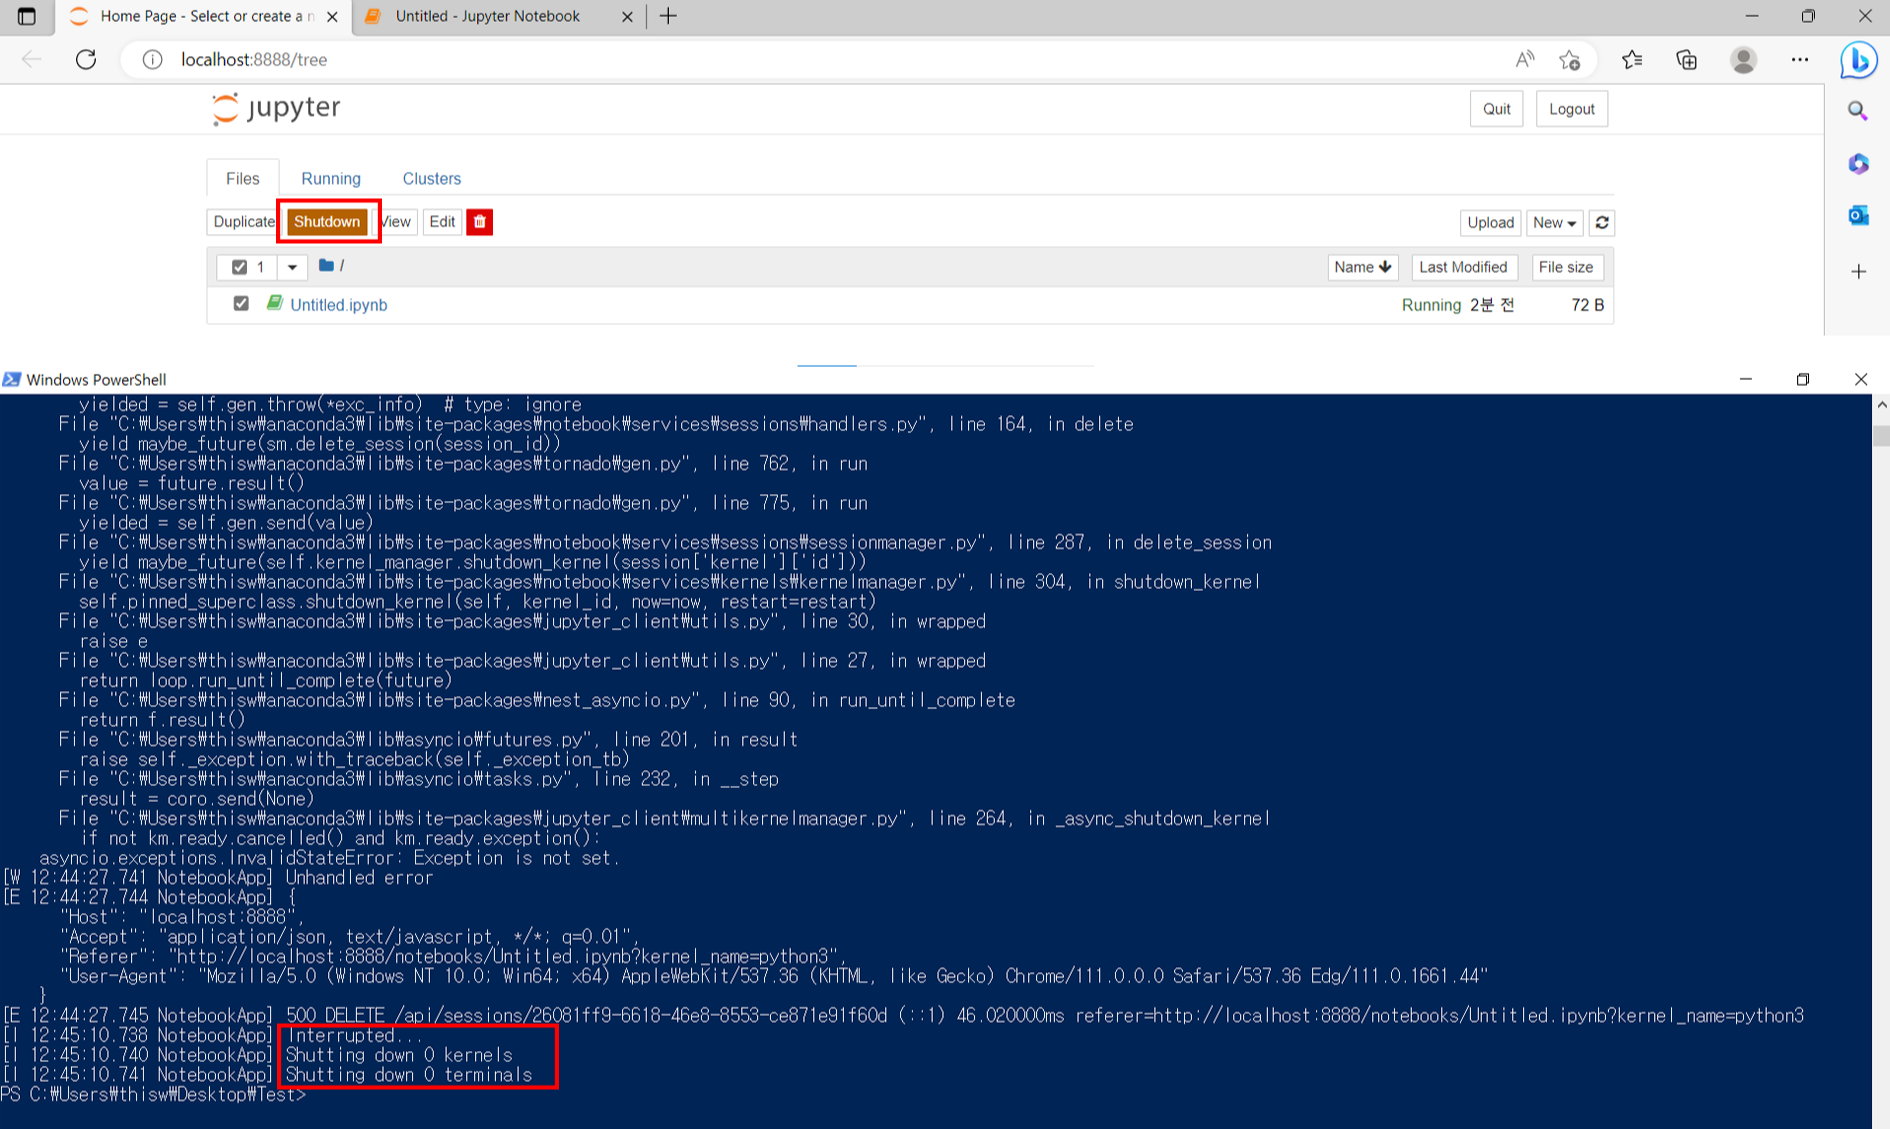Click the '72 B' file size value
Viewport: 1890px width, 1129px height.
[1587, 305]
